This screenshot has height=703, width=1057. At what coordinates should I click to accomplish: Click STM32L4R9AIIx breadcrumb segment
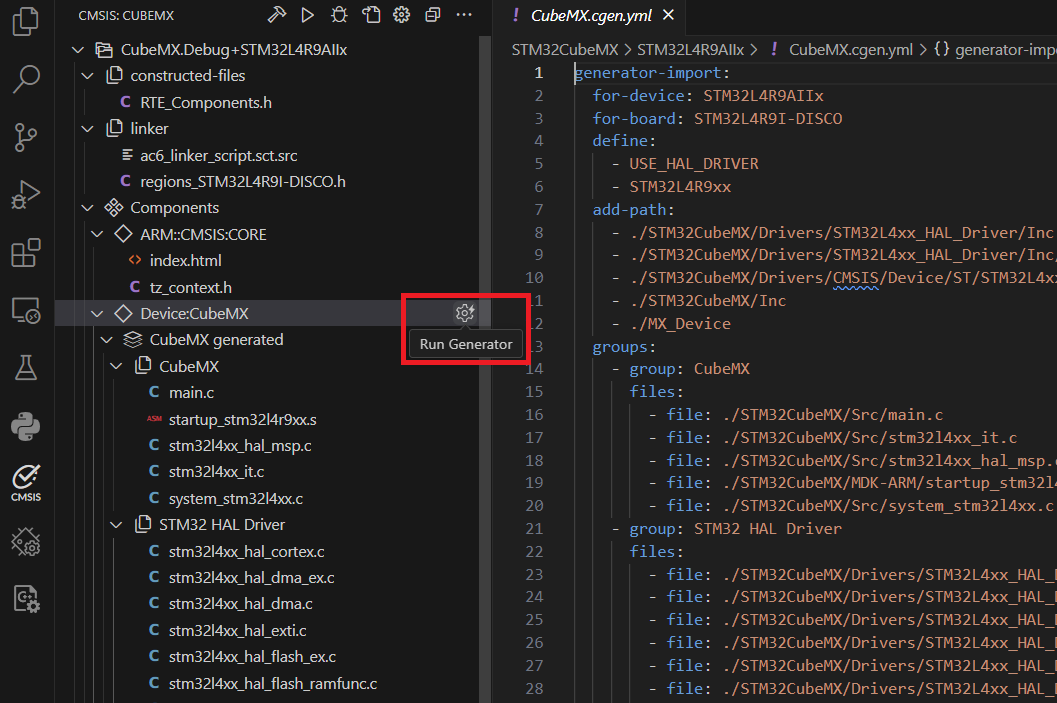(x=691, y=50)
